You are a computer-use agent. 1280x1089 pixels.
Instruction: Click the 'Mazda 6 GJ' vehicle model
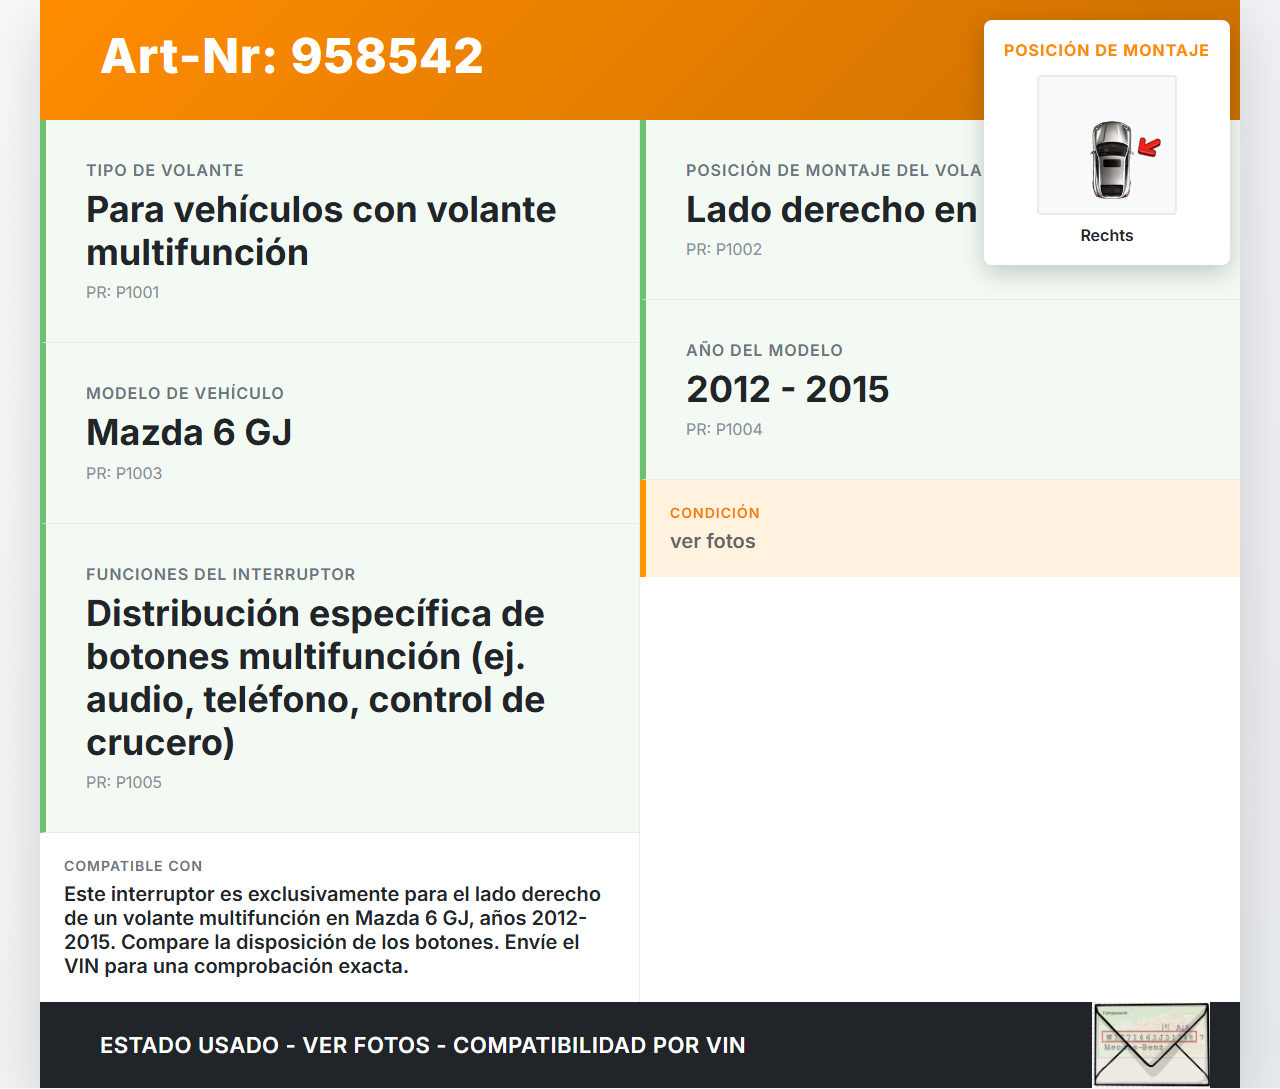(189, 433)
